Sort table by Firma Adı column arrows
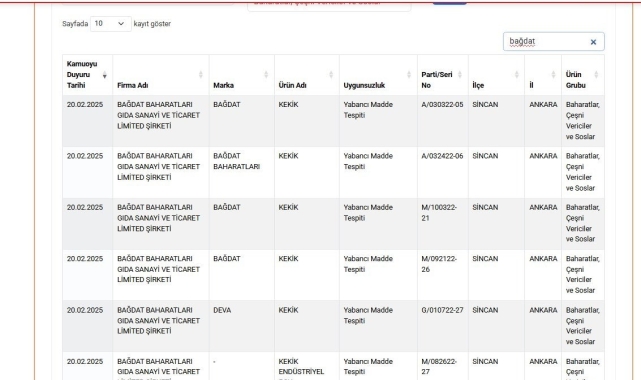Image resolution: width=641 pixels, height=380 pixels. coord(200,74)
